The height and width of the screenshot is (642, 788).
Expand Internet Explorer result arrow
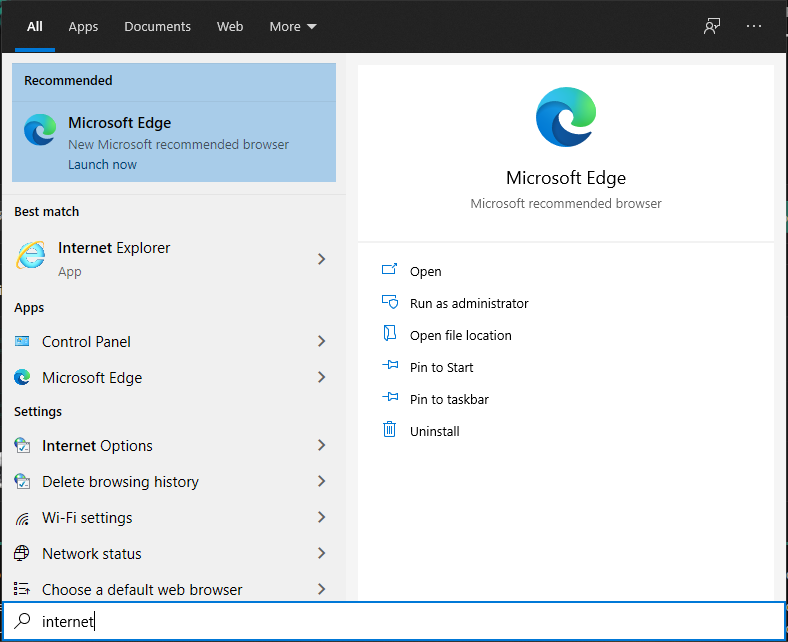[x=321, y=259]
